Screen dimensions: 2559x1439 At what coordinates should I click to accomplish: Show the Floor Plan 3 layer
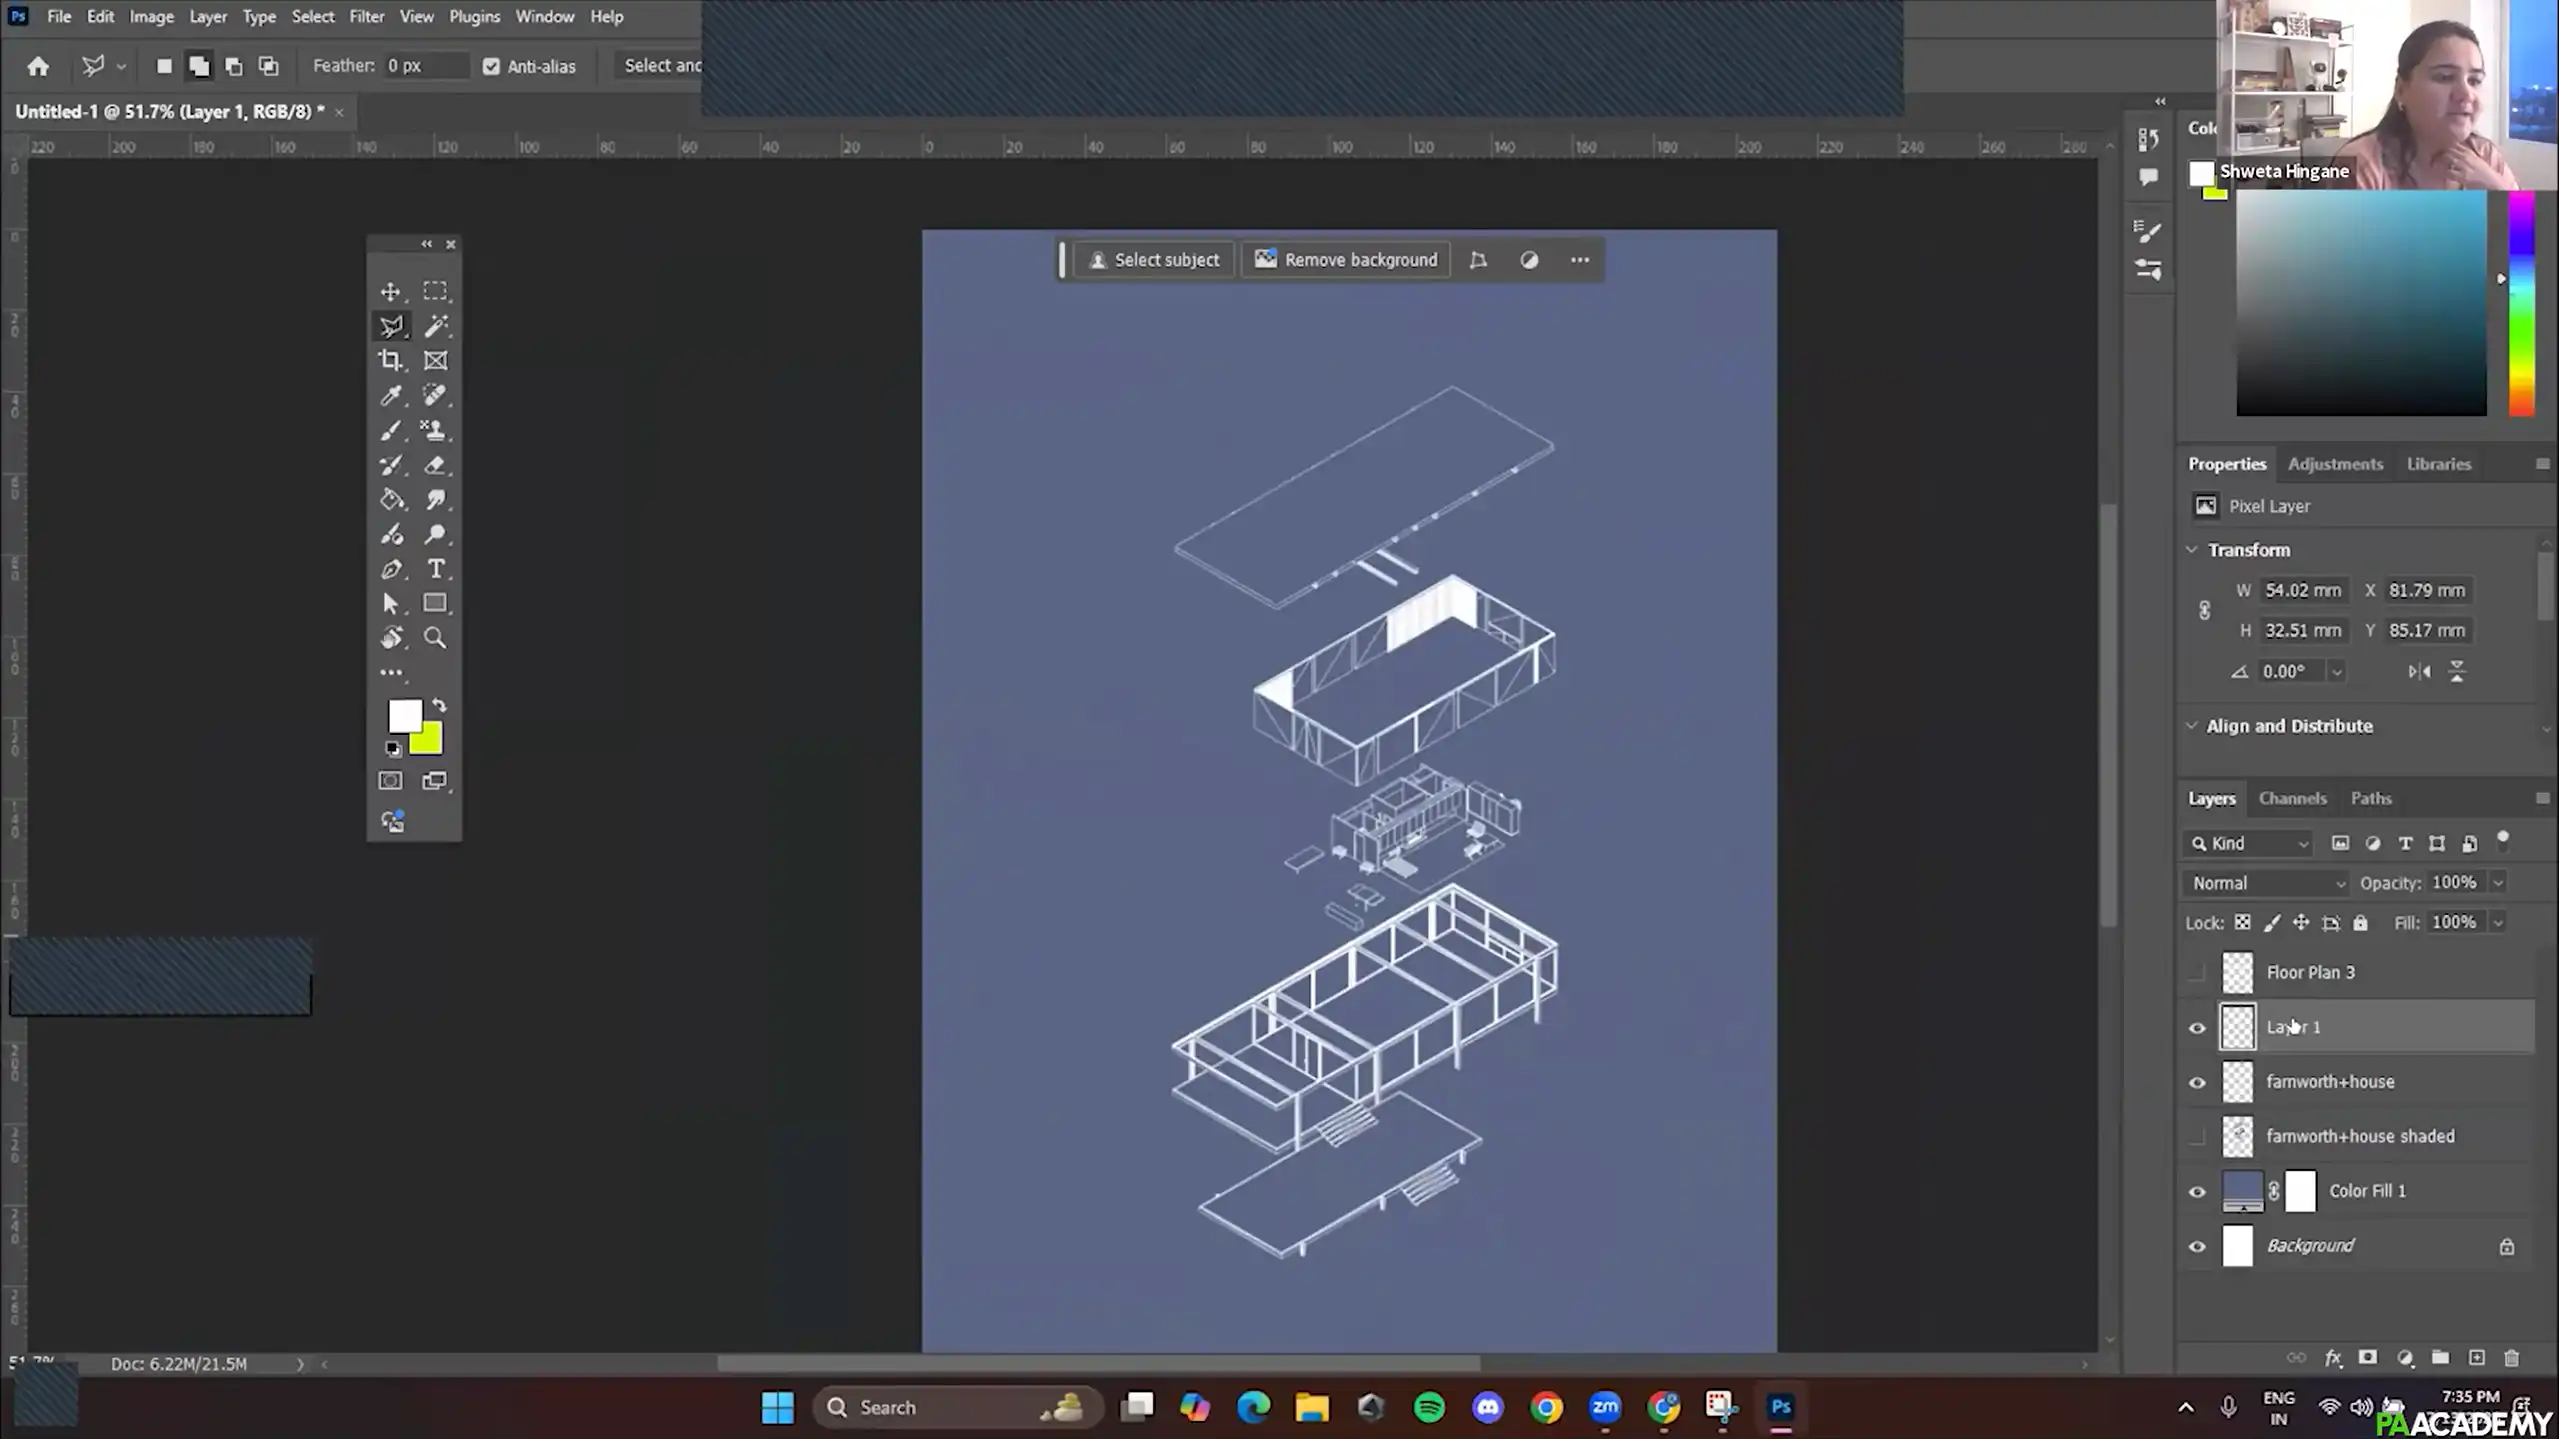2197,972
